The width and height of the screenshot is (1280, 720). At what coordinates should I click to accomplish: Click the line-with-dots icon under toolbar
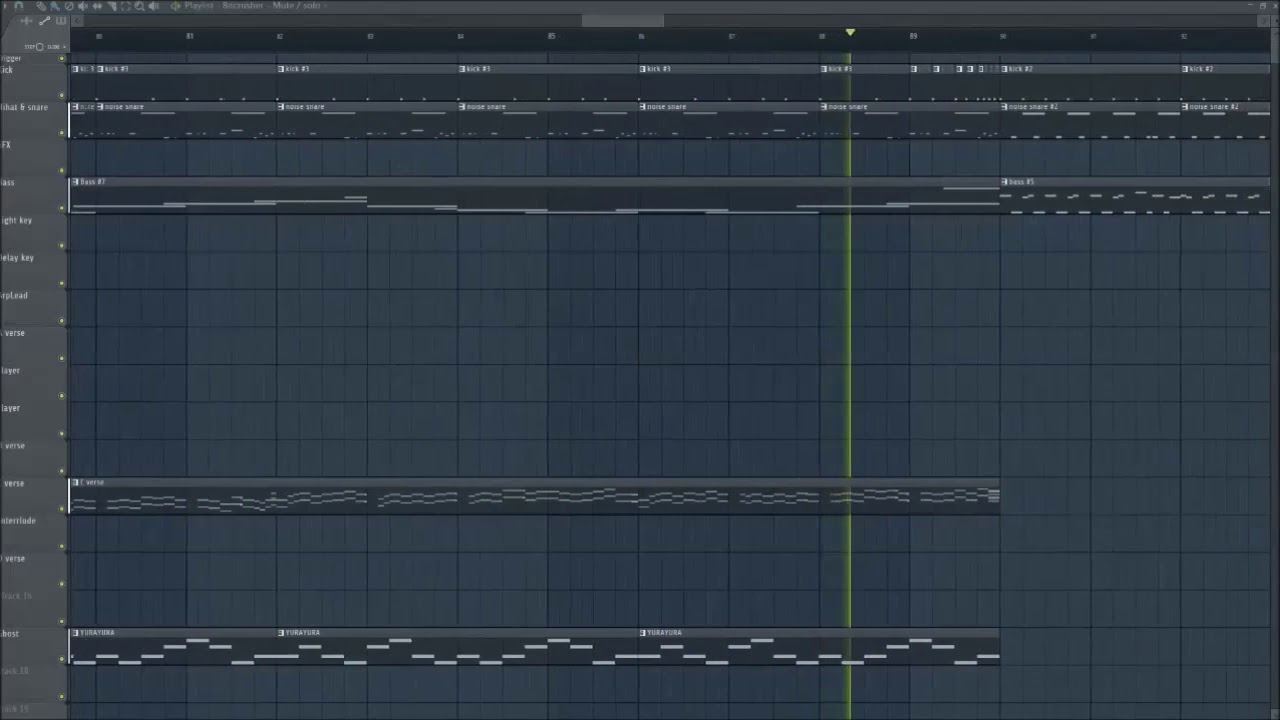(x=44, y=21)
